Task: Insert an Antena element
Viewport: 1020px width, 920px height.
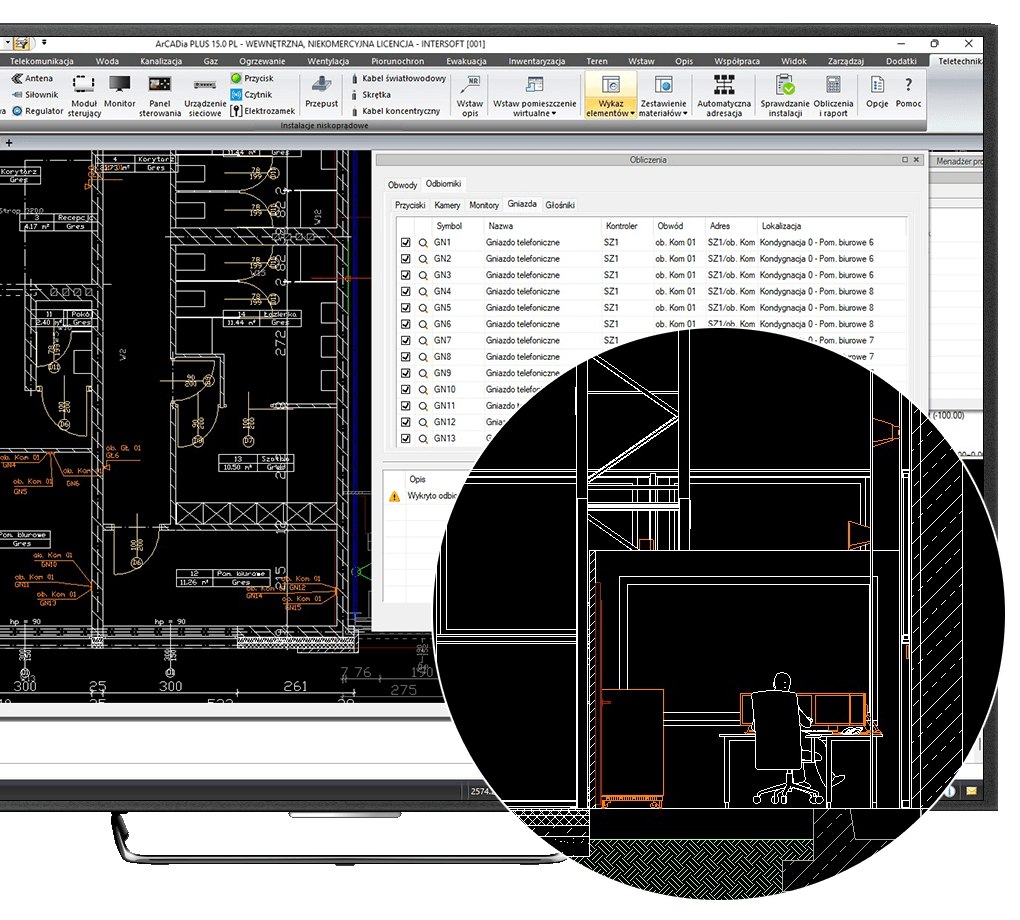Action: 32,78
